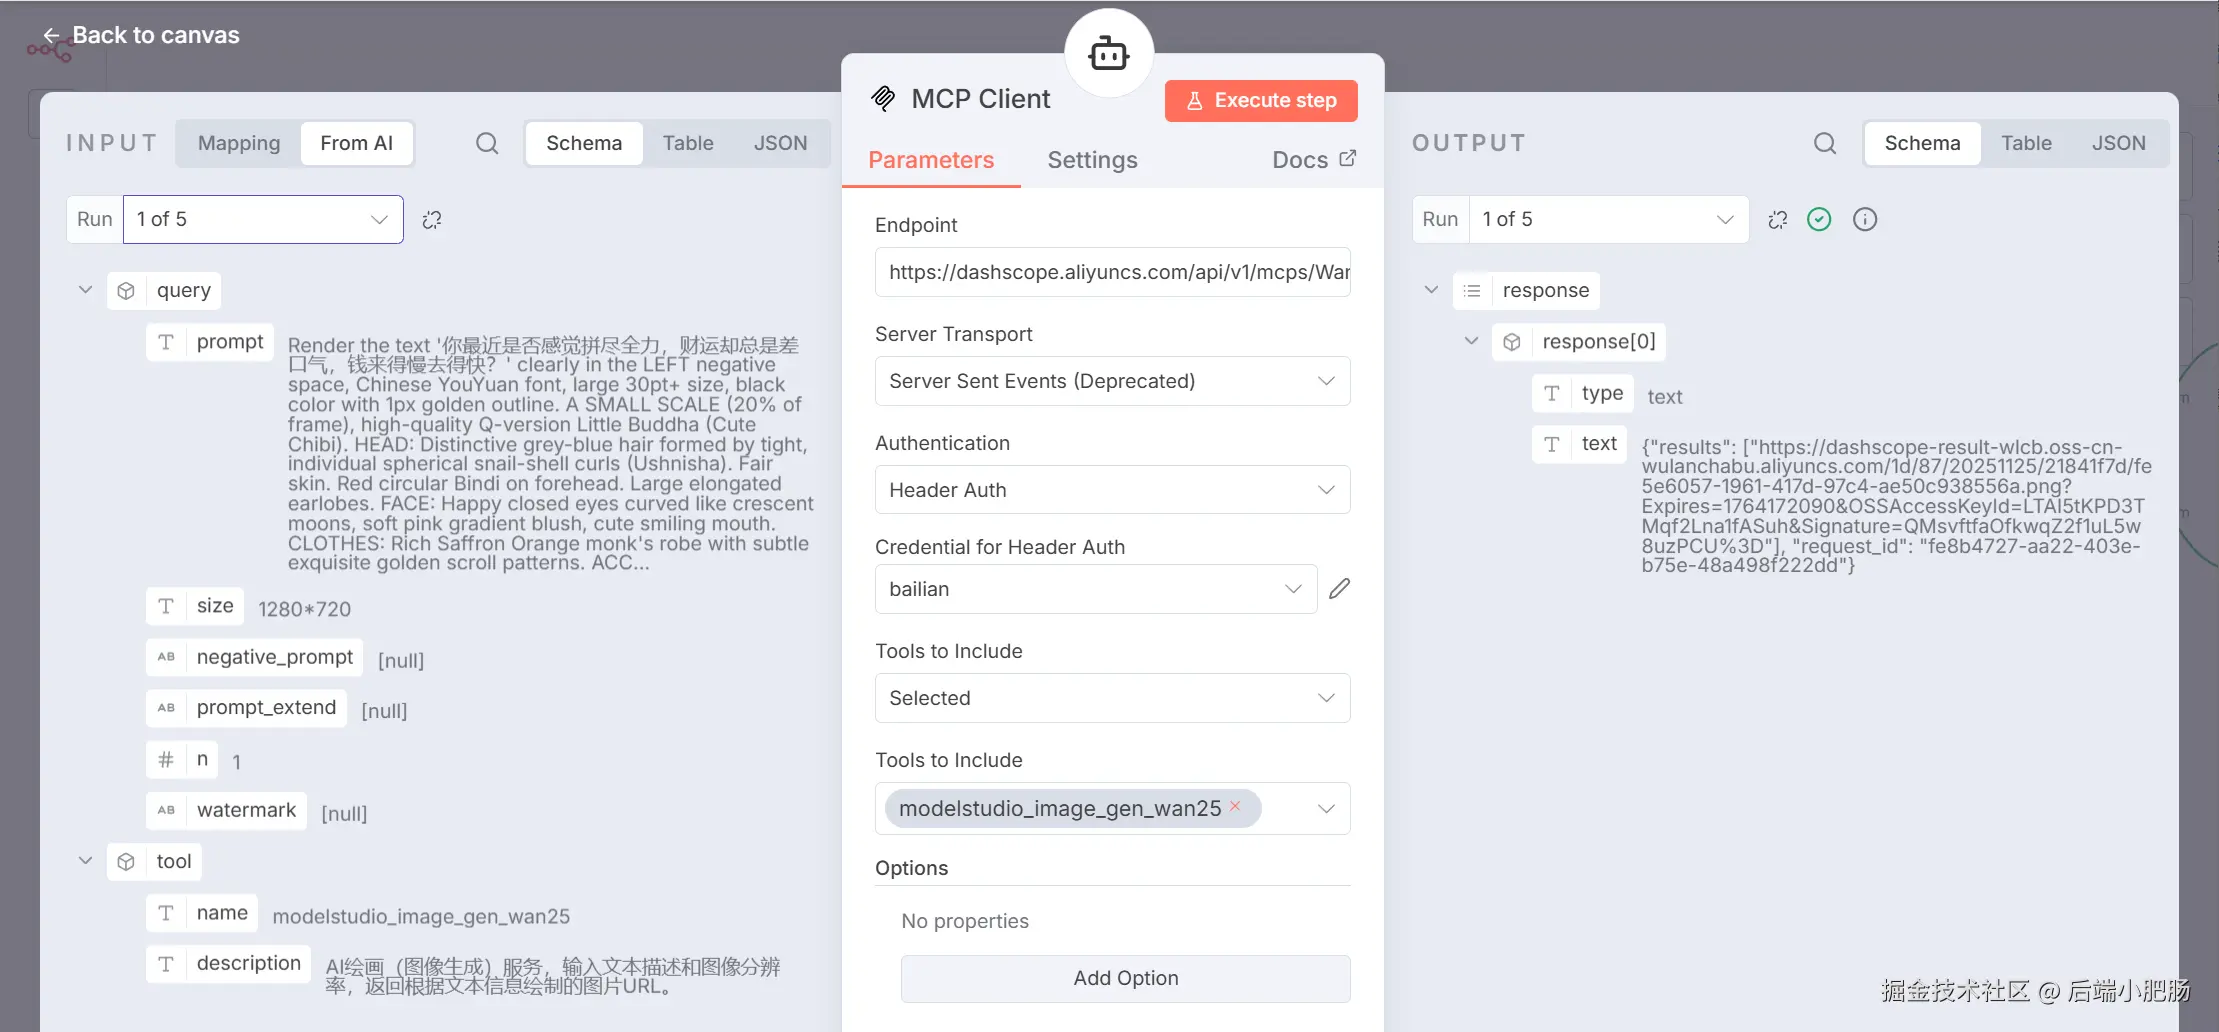Select input Table view
This screenshot has height=1032, width=2219.
[x=688, y=143]
